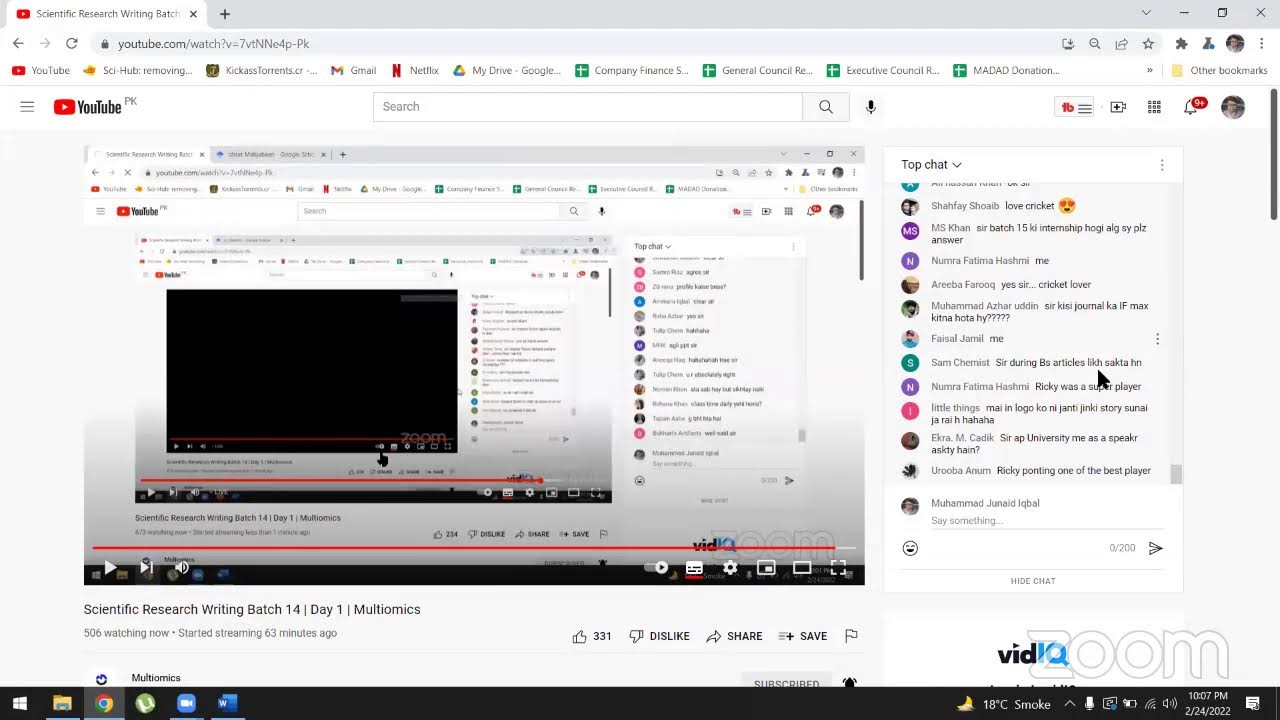Expand the Top chat dropdown
The width and height of the screenshot is (1280, 720).
[x=931, y=165]
